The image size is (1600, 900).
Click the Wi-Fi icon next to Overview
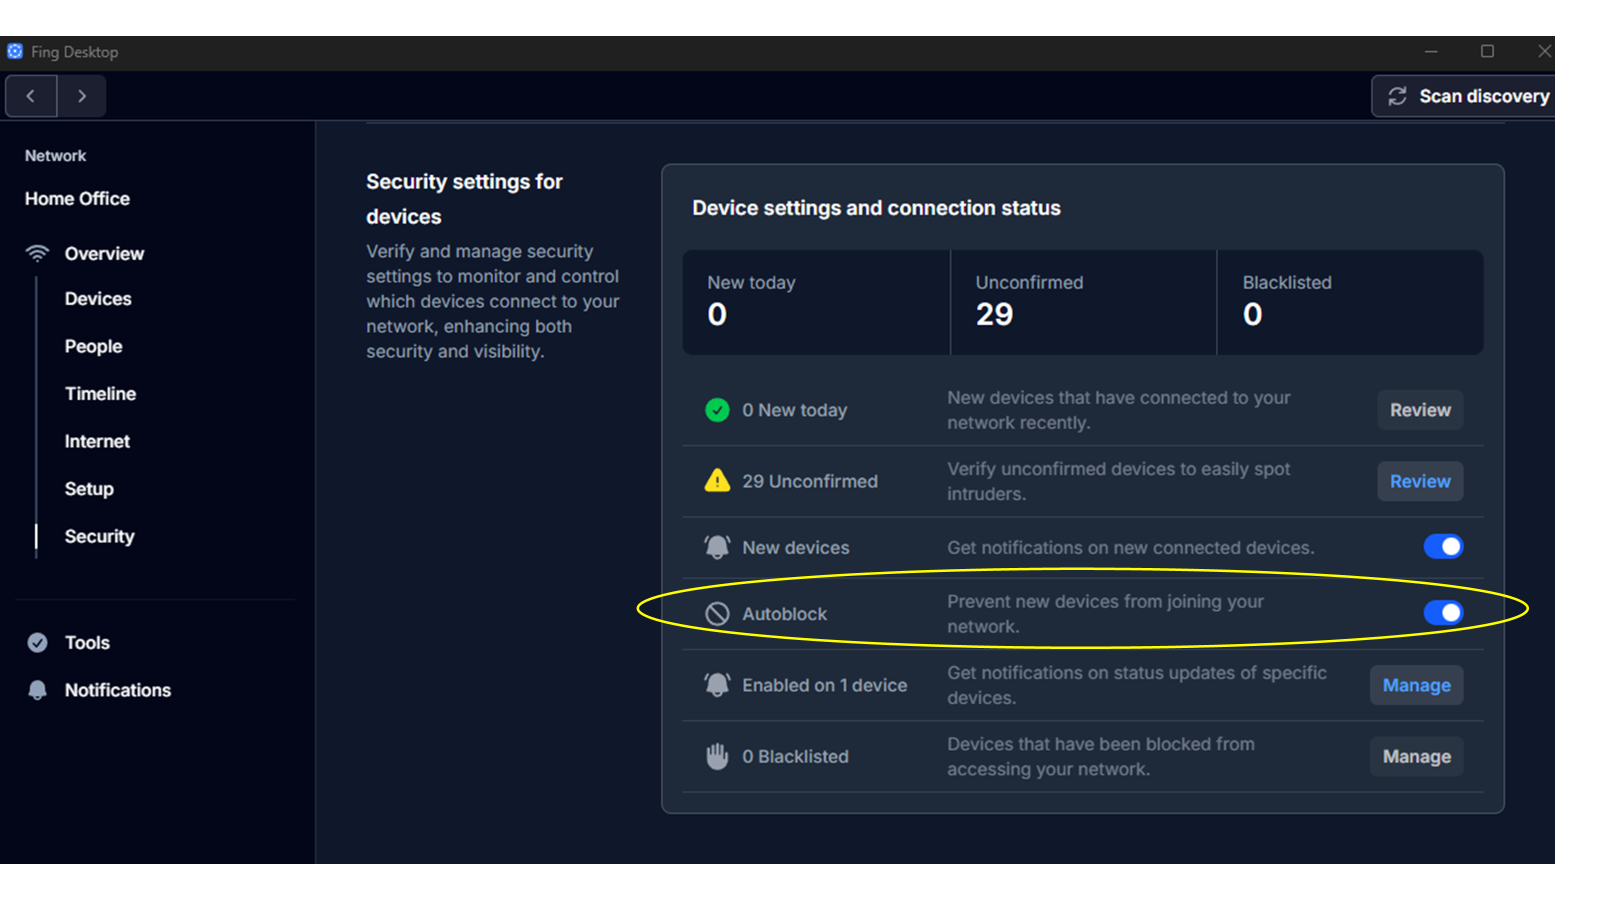pyautogui.click(x=37, y=253)
